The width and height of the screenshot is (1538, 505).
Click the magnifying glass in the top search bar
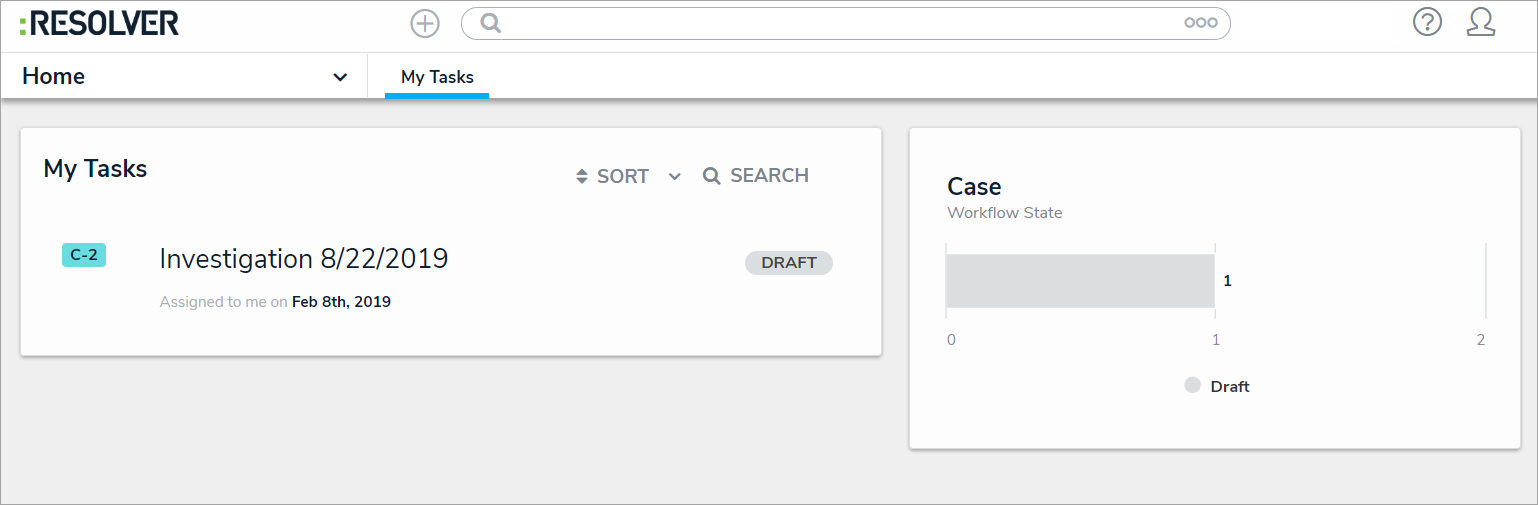(490, 23)
